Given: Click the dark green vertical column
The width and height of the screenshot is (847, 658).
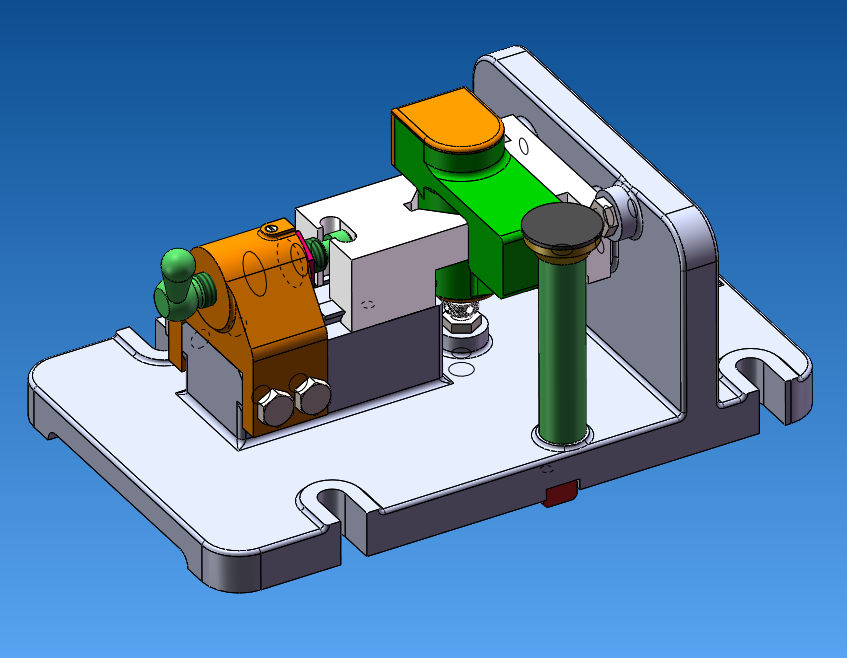Looking at the screenshot, I should [563, 351].
